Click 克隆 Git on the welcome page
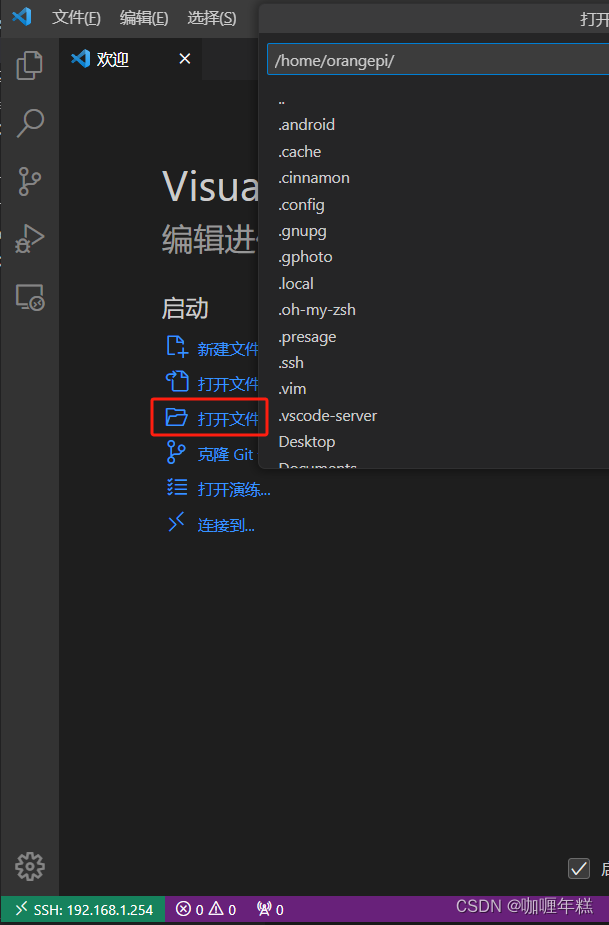Viewport: 609px width, 925px height. (x=227, y=453)
